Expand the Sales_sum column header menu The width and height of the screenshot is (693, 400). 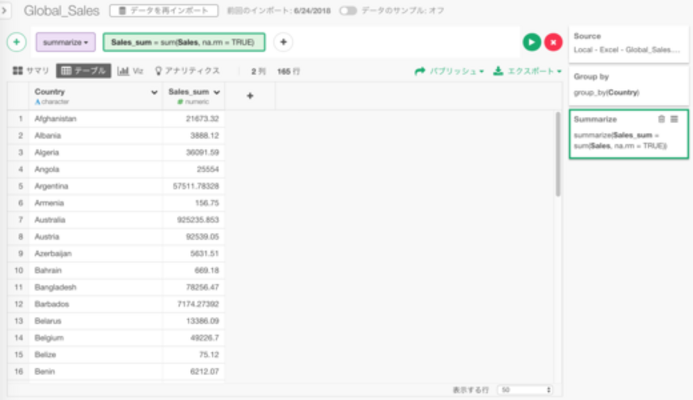(217, 92)
